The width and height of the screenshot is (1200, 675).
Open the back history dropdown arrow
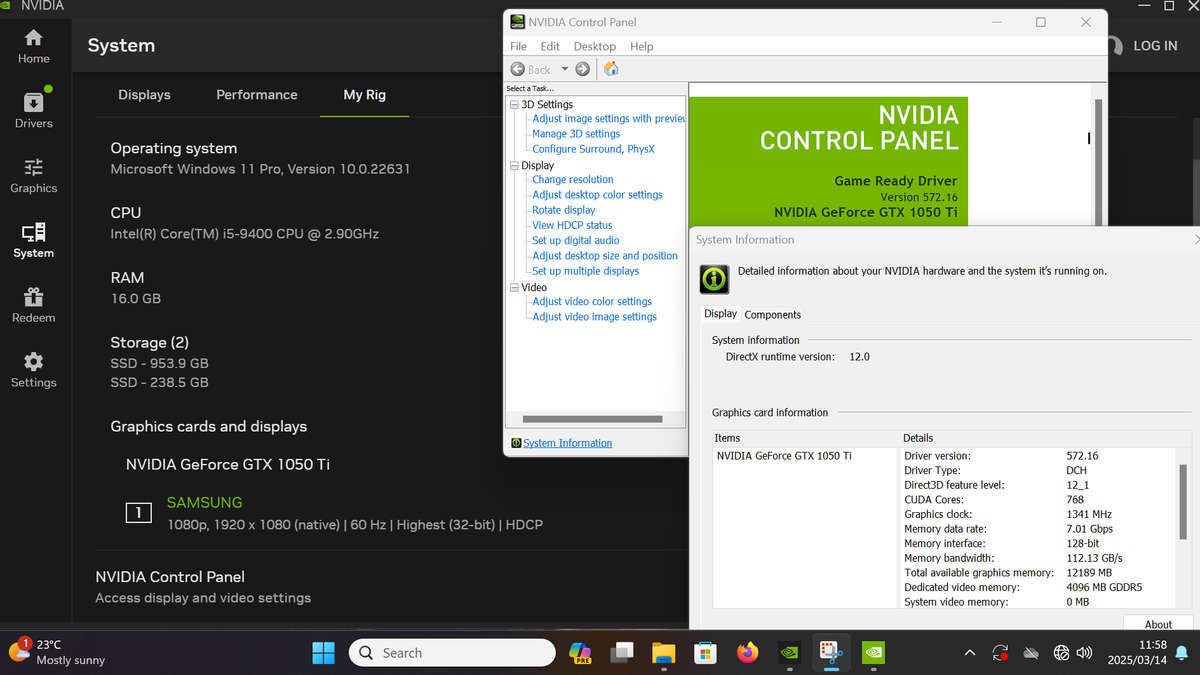click(564, 69)
